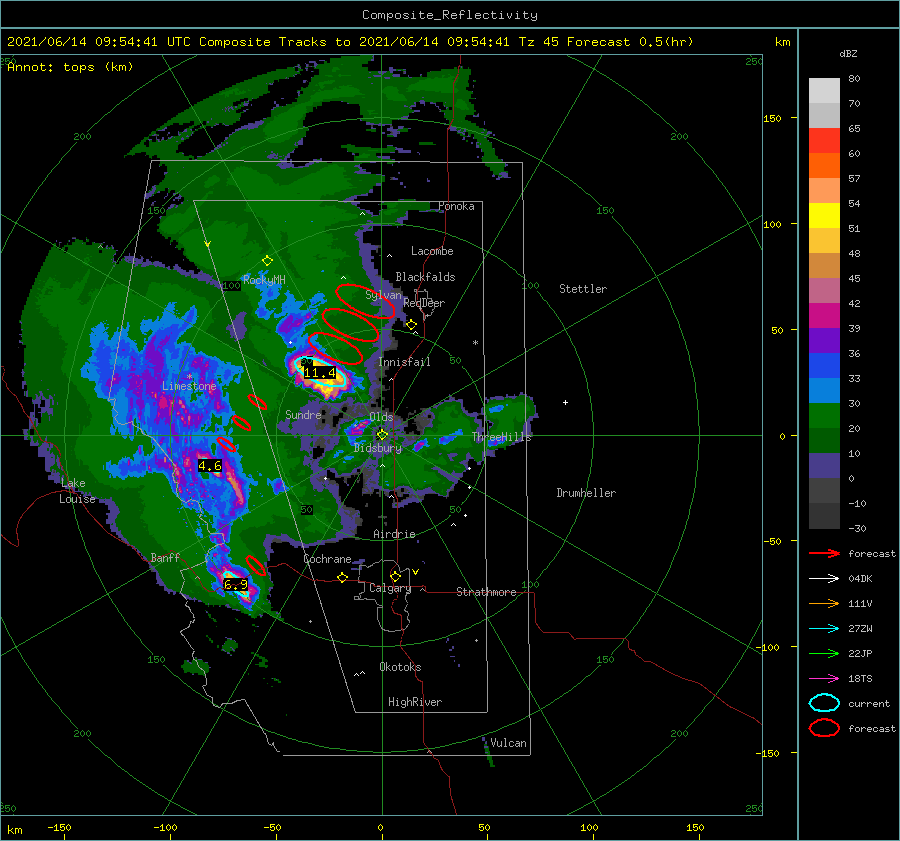Click the Vulcan town label
The image size is (900, 841).
(509, 743)
